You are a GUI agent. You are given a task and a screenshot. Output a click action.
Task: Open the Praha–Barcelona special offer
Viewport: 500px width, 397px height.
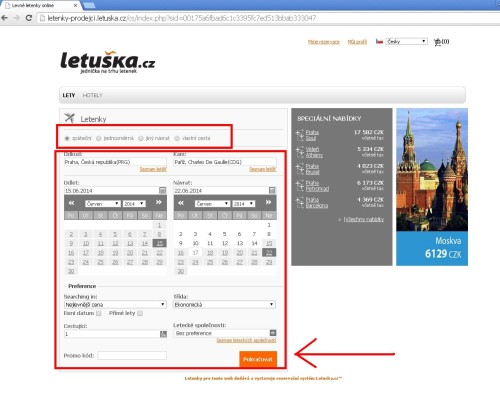pyautogui.click(x=317, y=203)
